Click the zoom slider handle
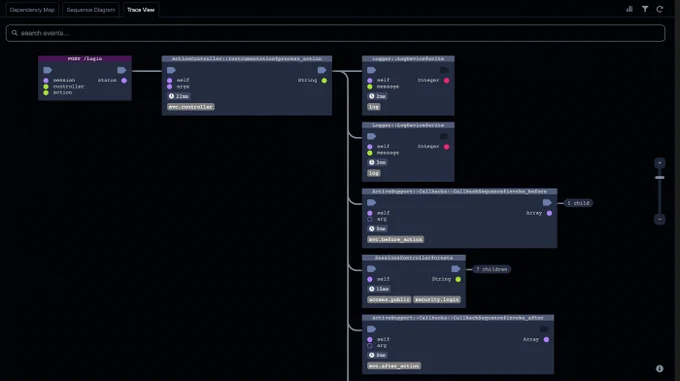The image size is (680, 381). [x=660, y=178]
